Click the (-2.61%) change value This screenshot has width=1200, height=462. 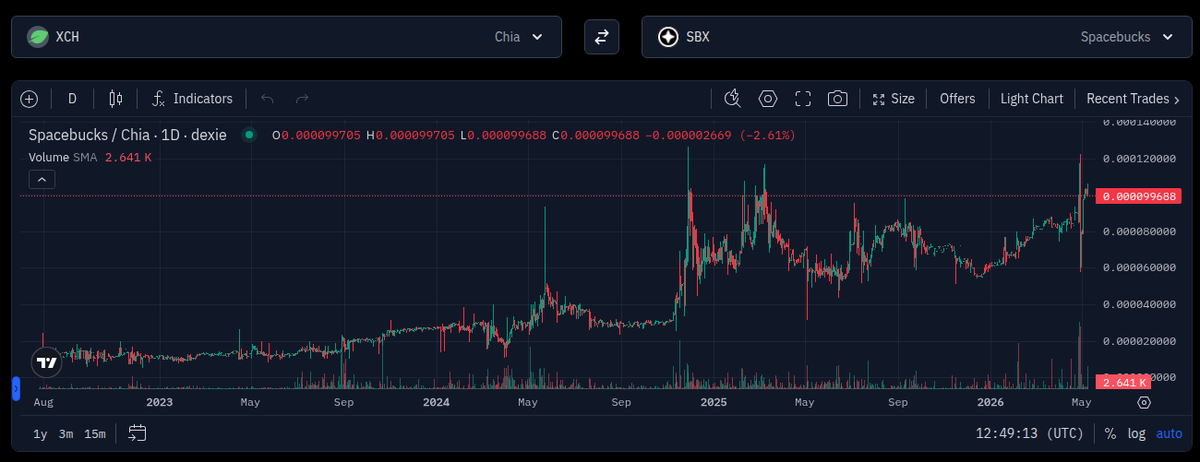pos(767,134)
